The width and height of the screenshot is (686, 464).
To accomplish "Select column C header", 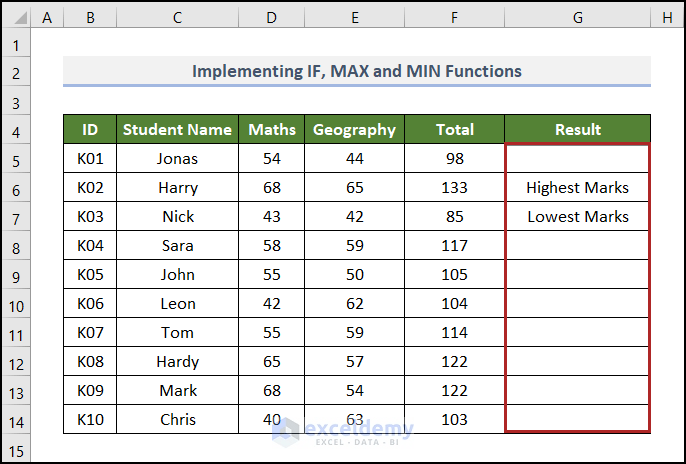I will click(x=177, y=17).
